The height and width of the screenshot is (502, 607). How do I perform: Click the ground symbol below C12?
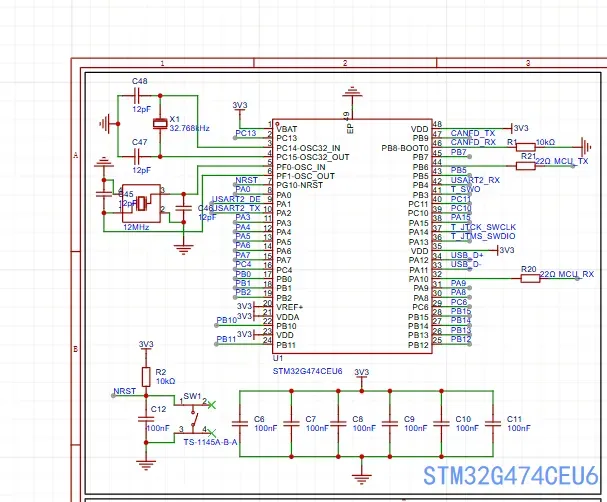(x=146, y=464)
